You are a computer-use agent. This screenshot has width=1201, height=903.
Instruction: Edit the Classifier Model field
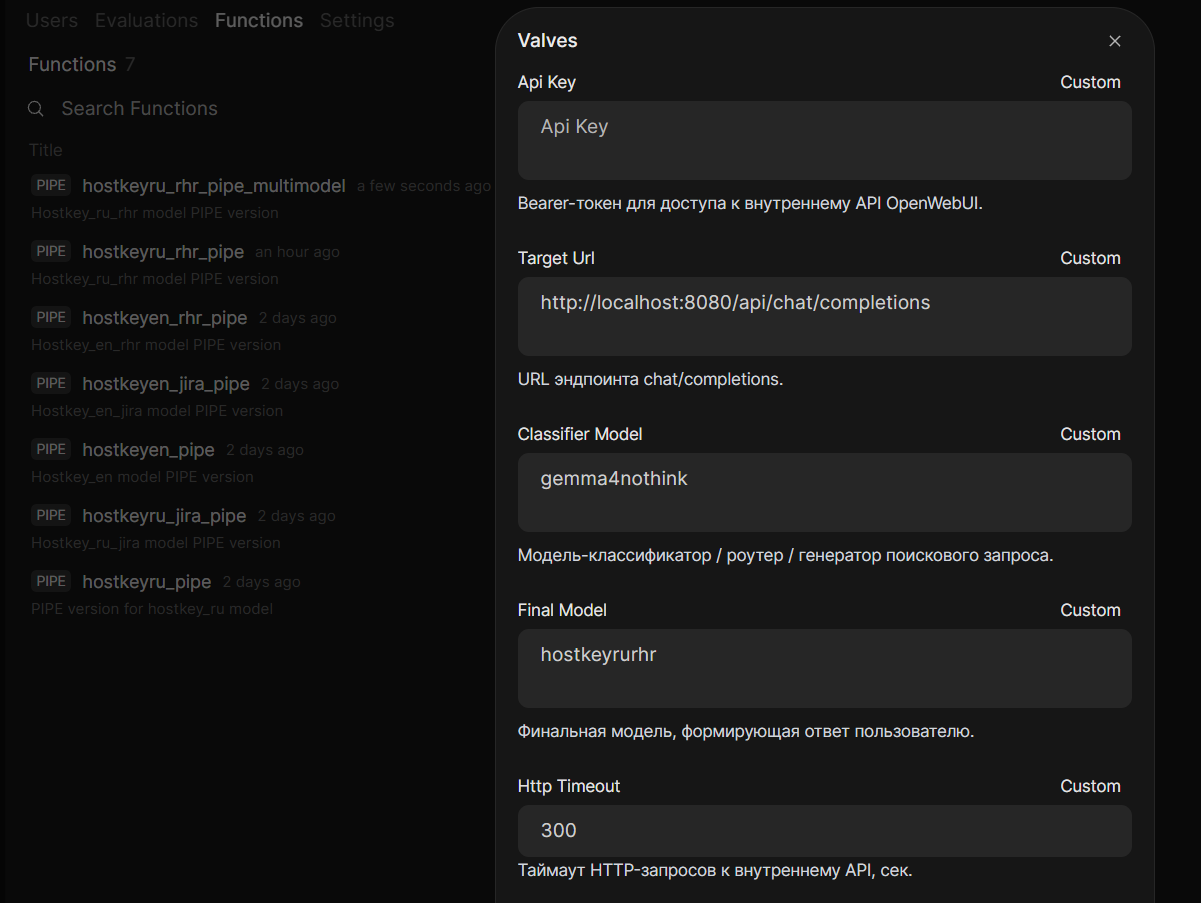[x=824, y=492]
